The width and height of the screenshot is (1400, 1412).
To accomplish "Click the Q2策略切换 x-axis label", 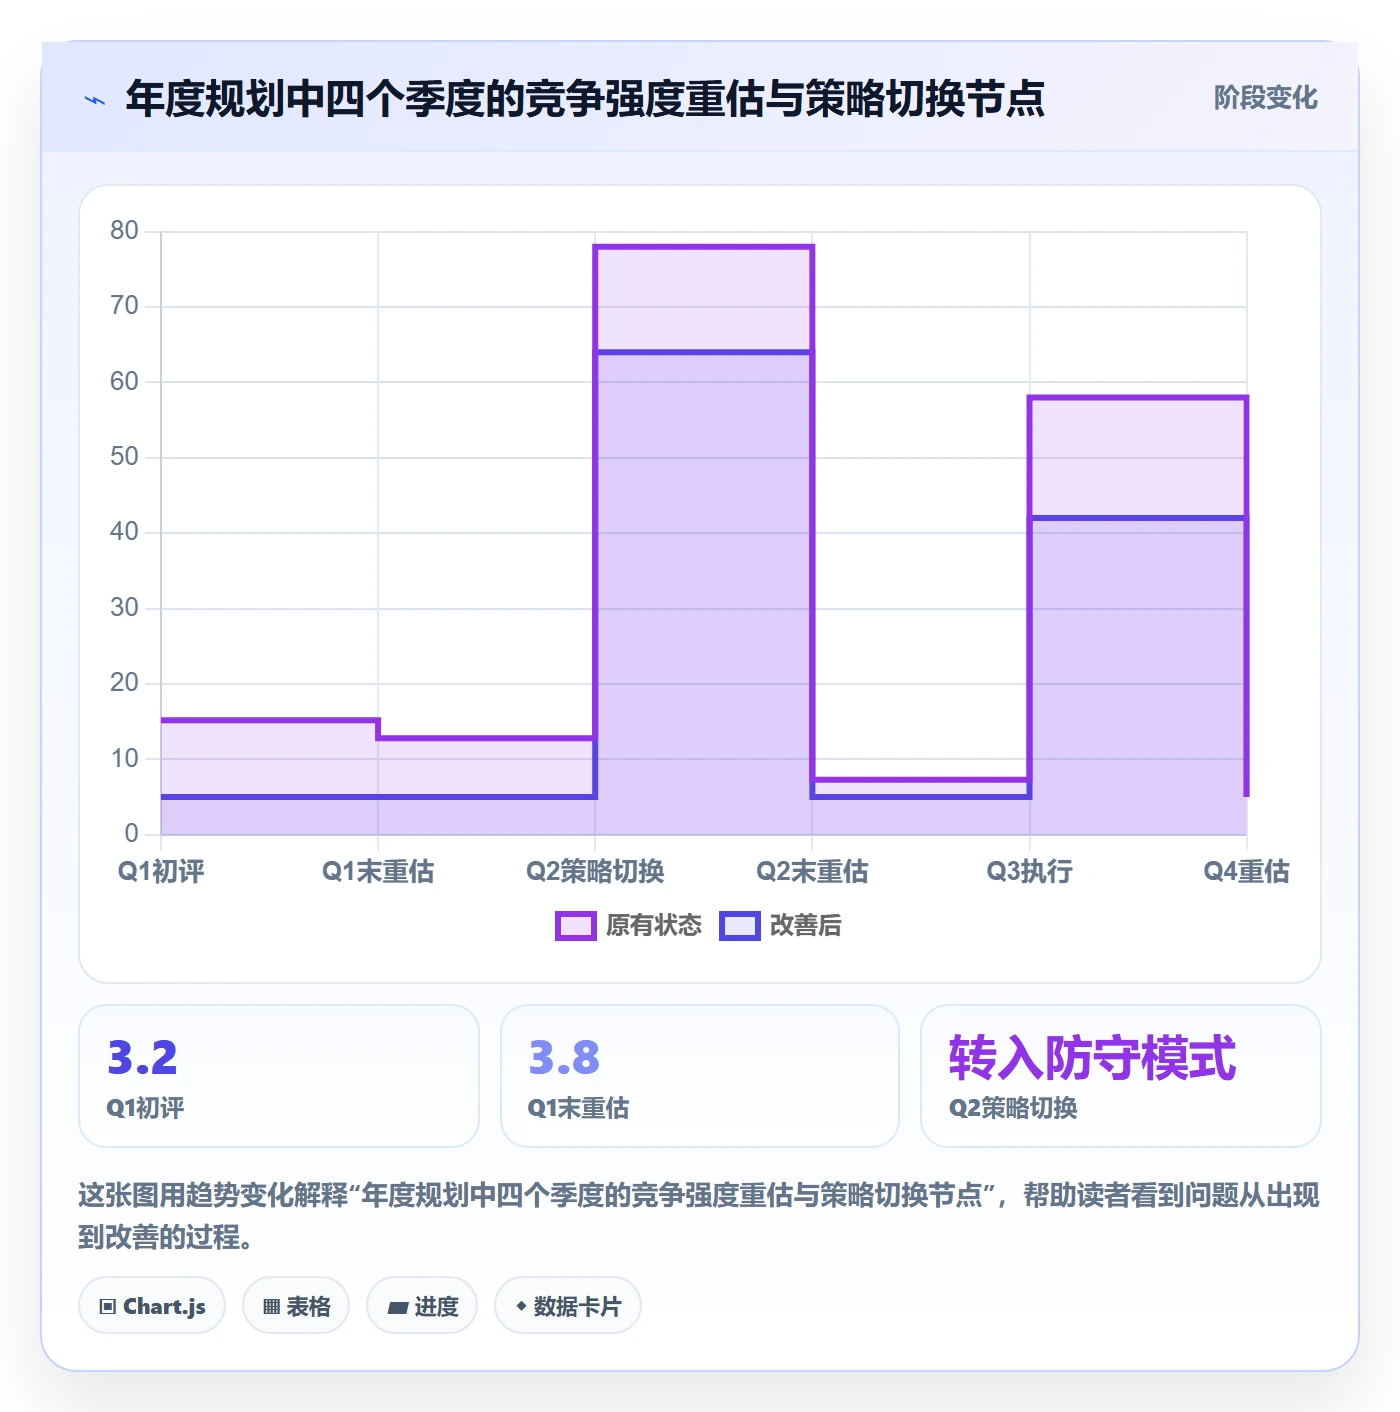I will [595, 871].
